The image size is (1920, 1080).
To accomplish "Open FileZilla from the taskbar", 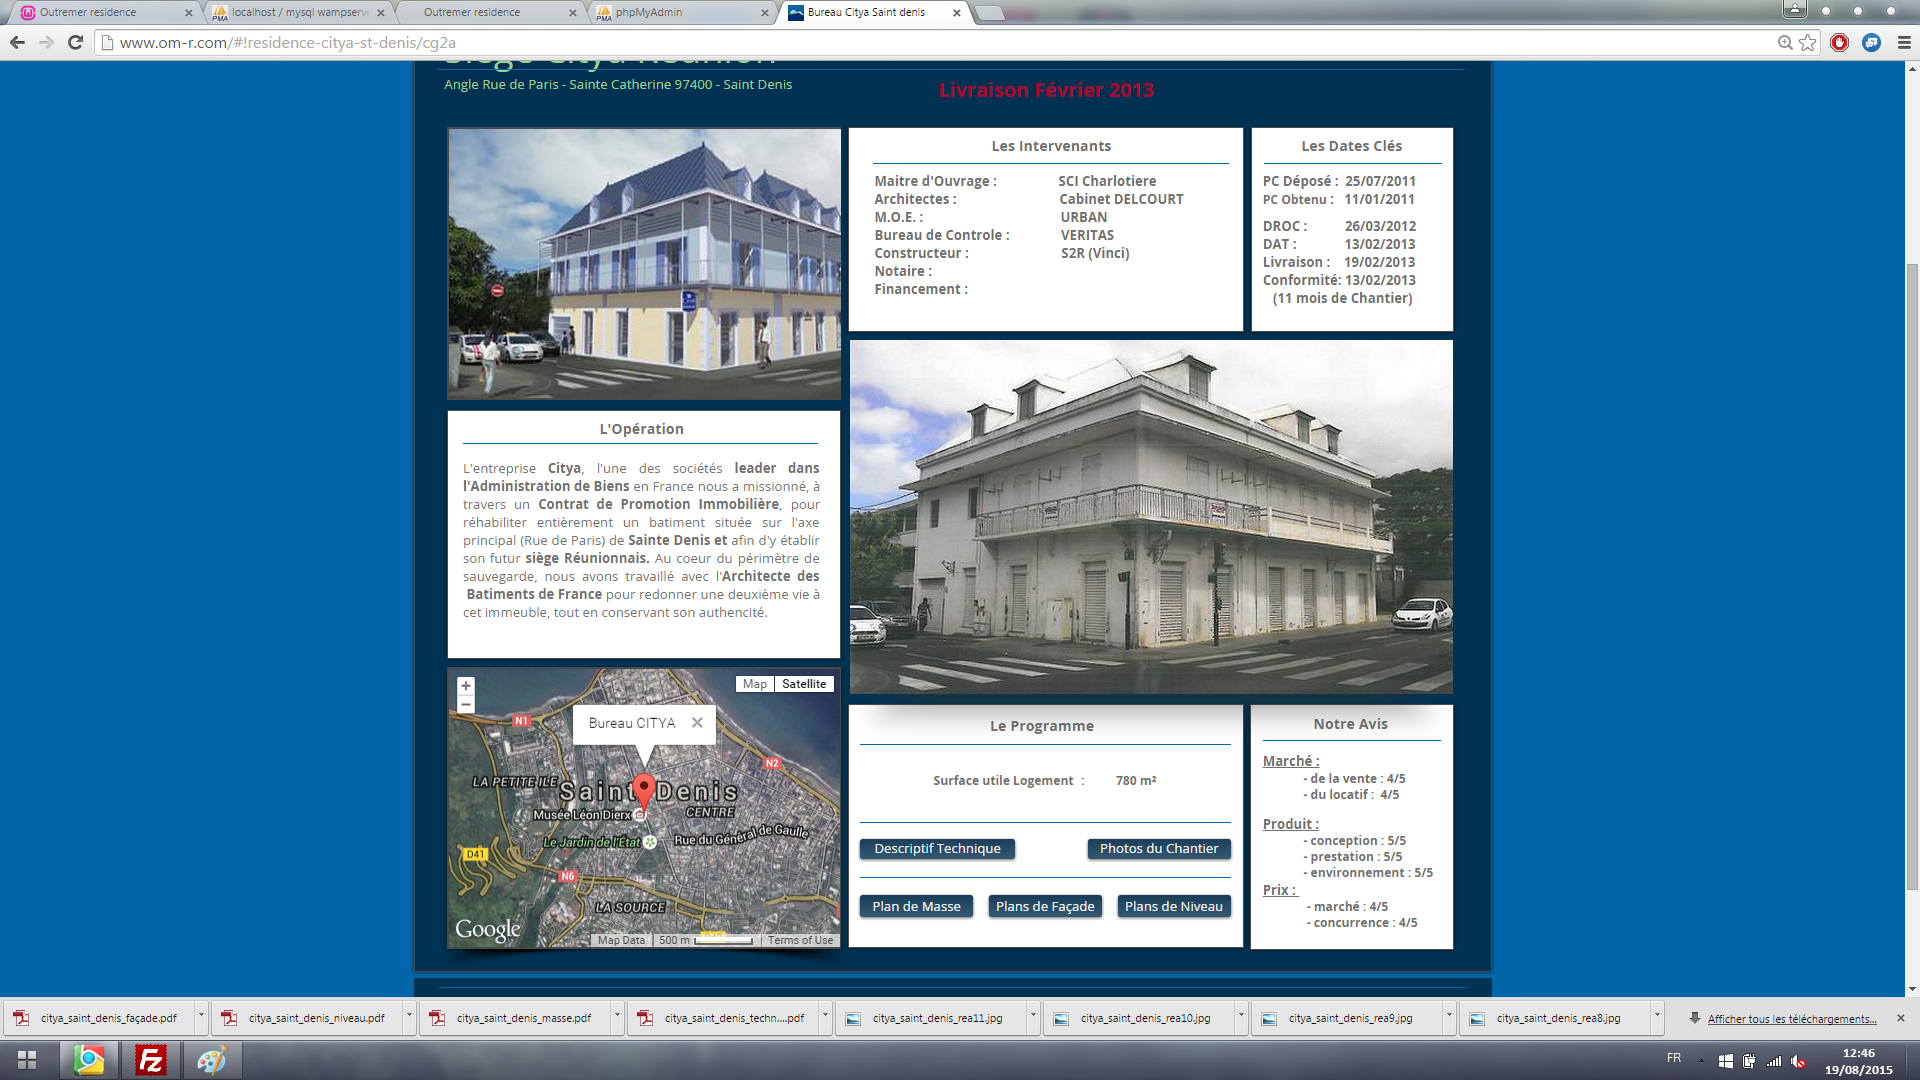I will pos(150,1060).
